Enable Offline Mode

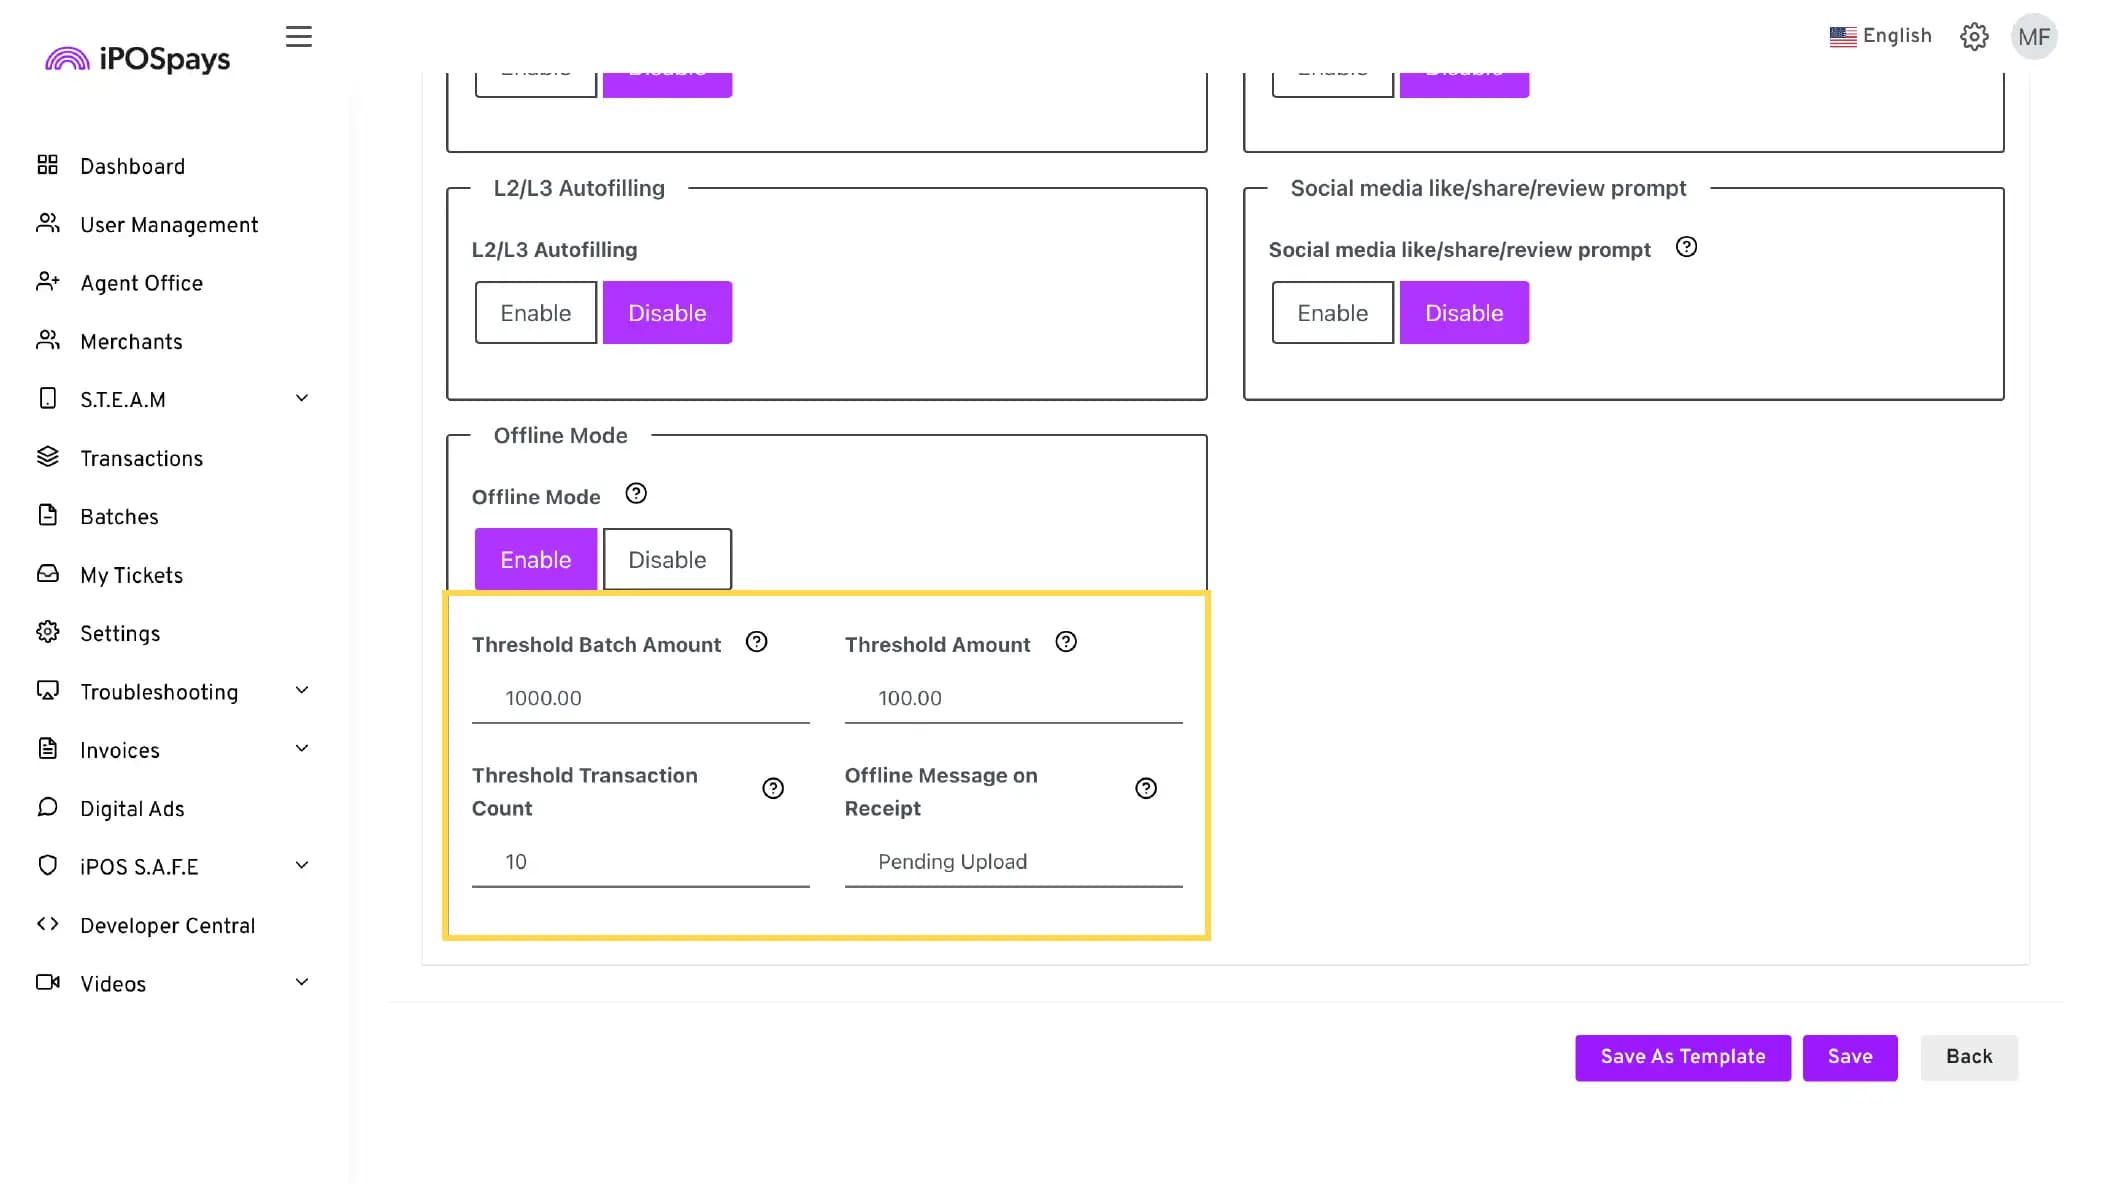[536, 560]
